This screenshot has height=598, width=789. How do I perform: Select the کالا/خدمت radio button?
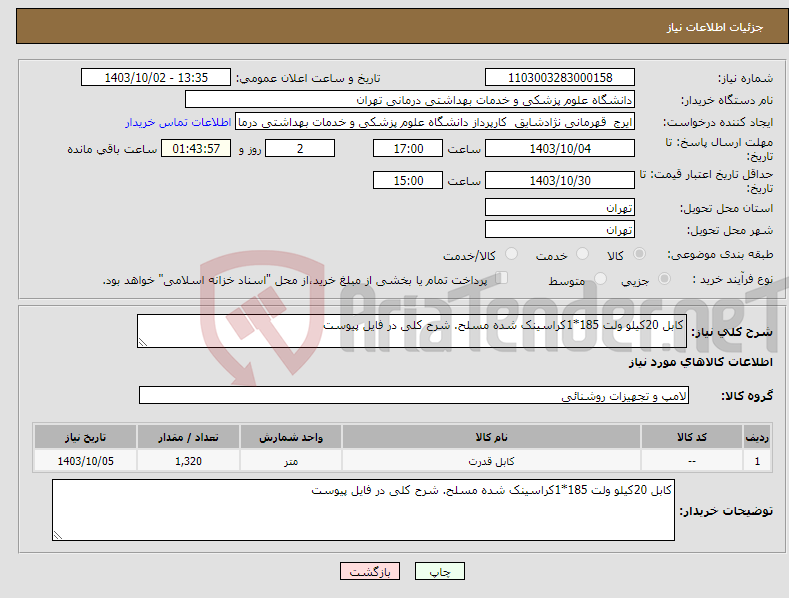pyautogui.click(x=511, y=254)
